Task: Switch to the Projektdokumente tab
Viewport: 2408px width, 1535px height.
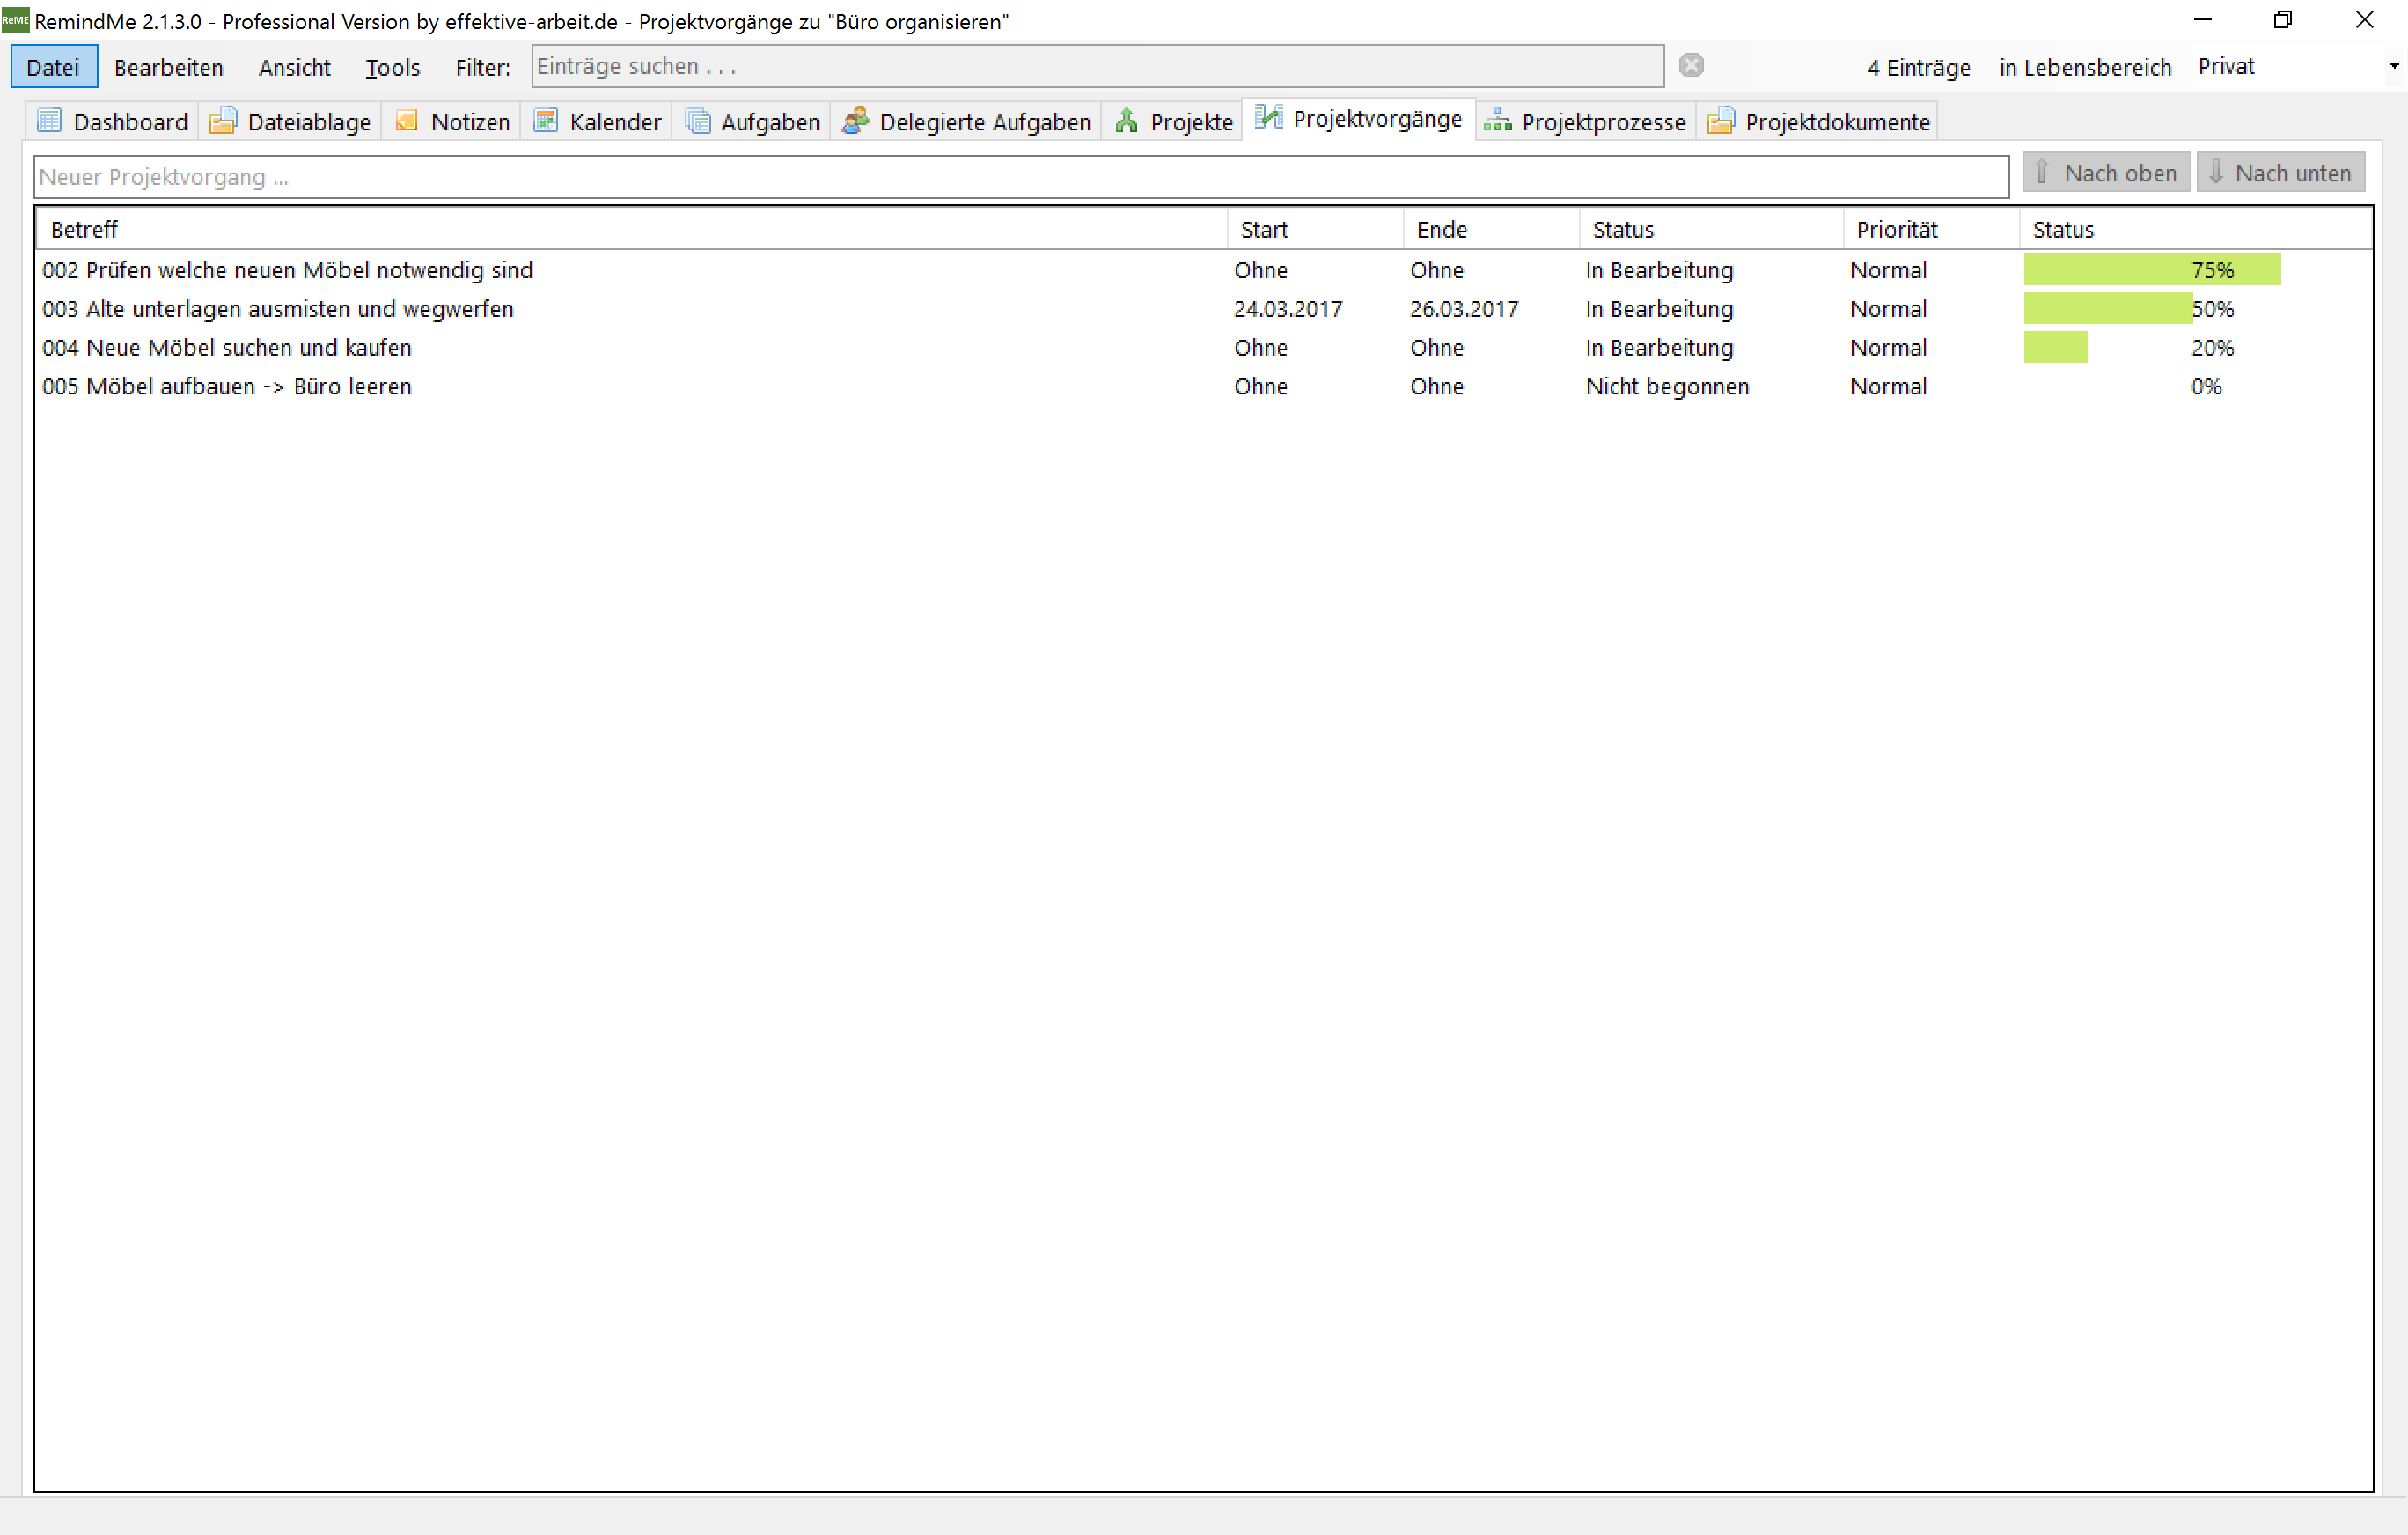Action: (1818, 121)
